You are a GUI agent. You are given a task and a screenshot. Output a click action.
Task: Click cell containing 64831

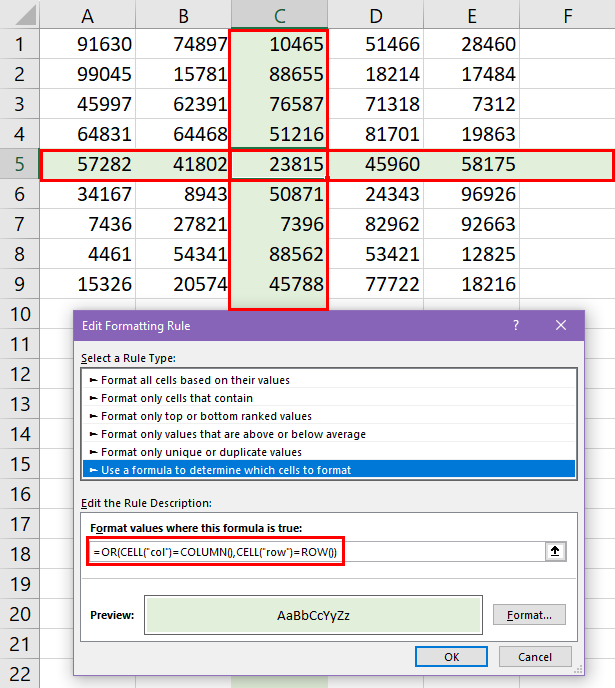pyautogui.click(x=88, y=134)
